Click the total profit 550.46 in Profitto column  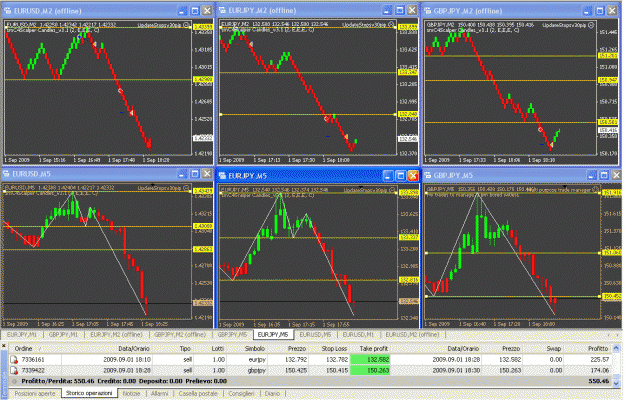pyautogui.click(x=598, y=381)
